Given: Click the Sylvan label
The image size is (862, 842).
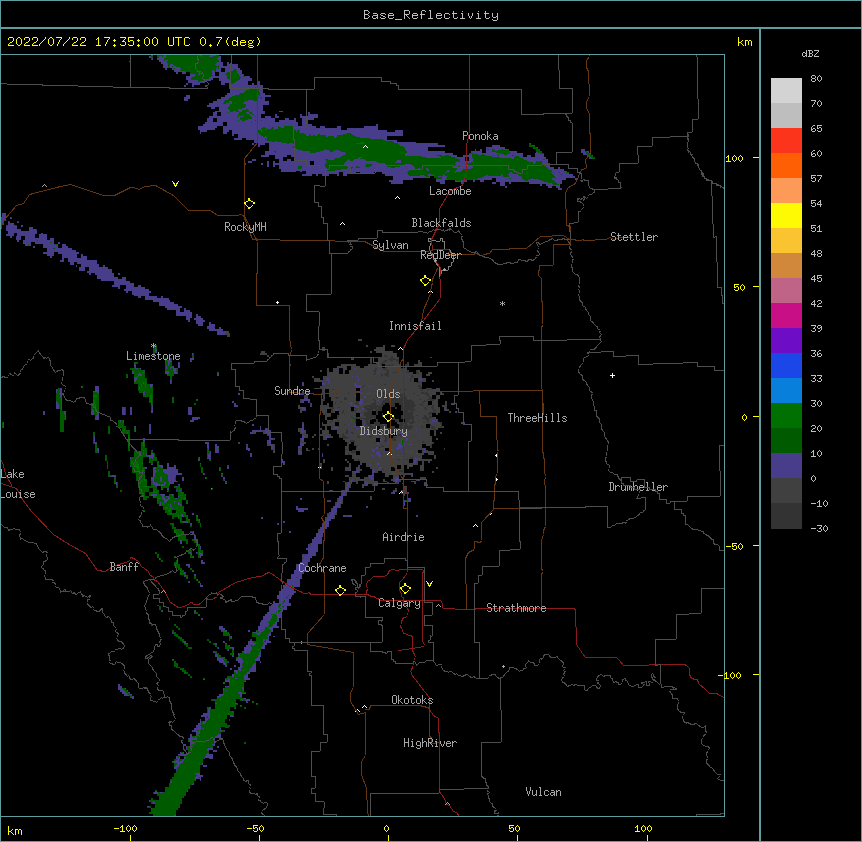Looking at the screenshot, I should point(390,245).
